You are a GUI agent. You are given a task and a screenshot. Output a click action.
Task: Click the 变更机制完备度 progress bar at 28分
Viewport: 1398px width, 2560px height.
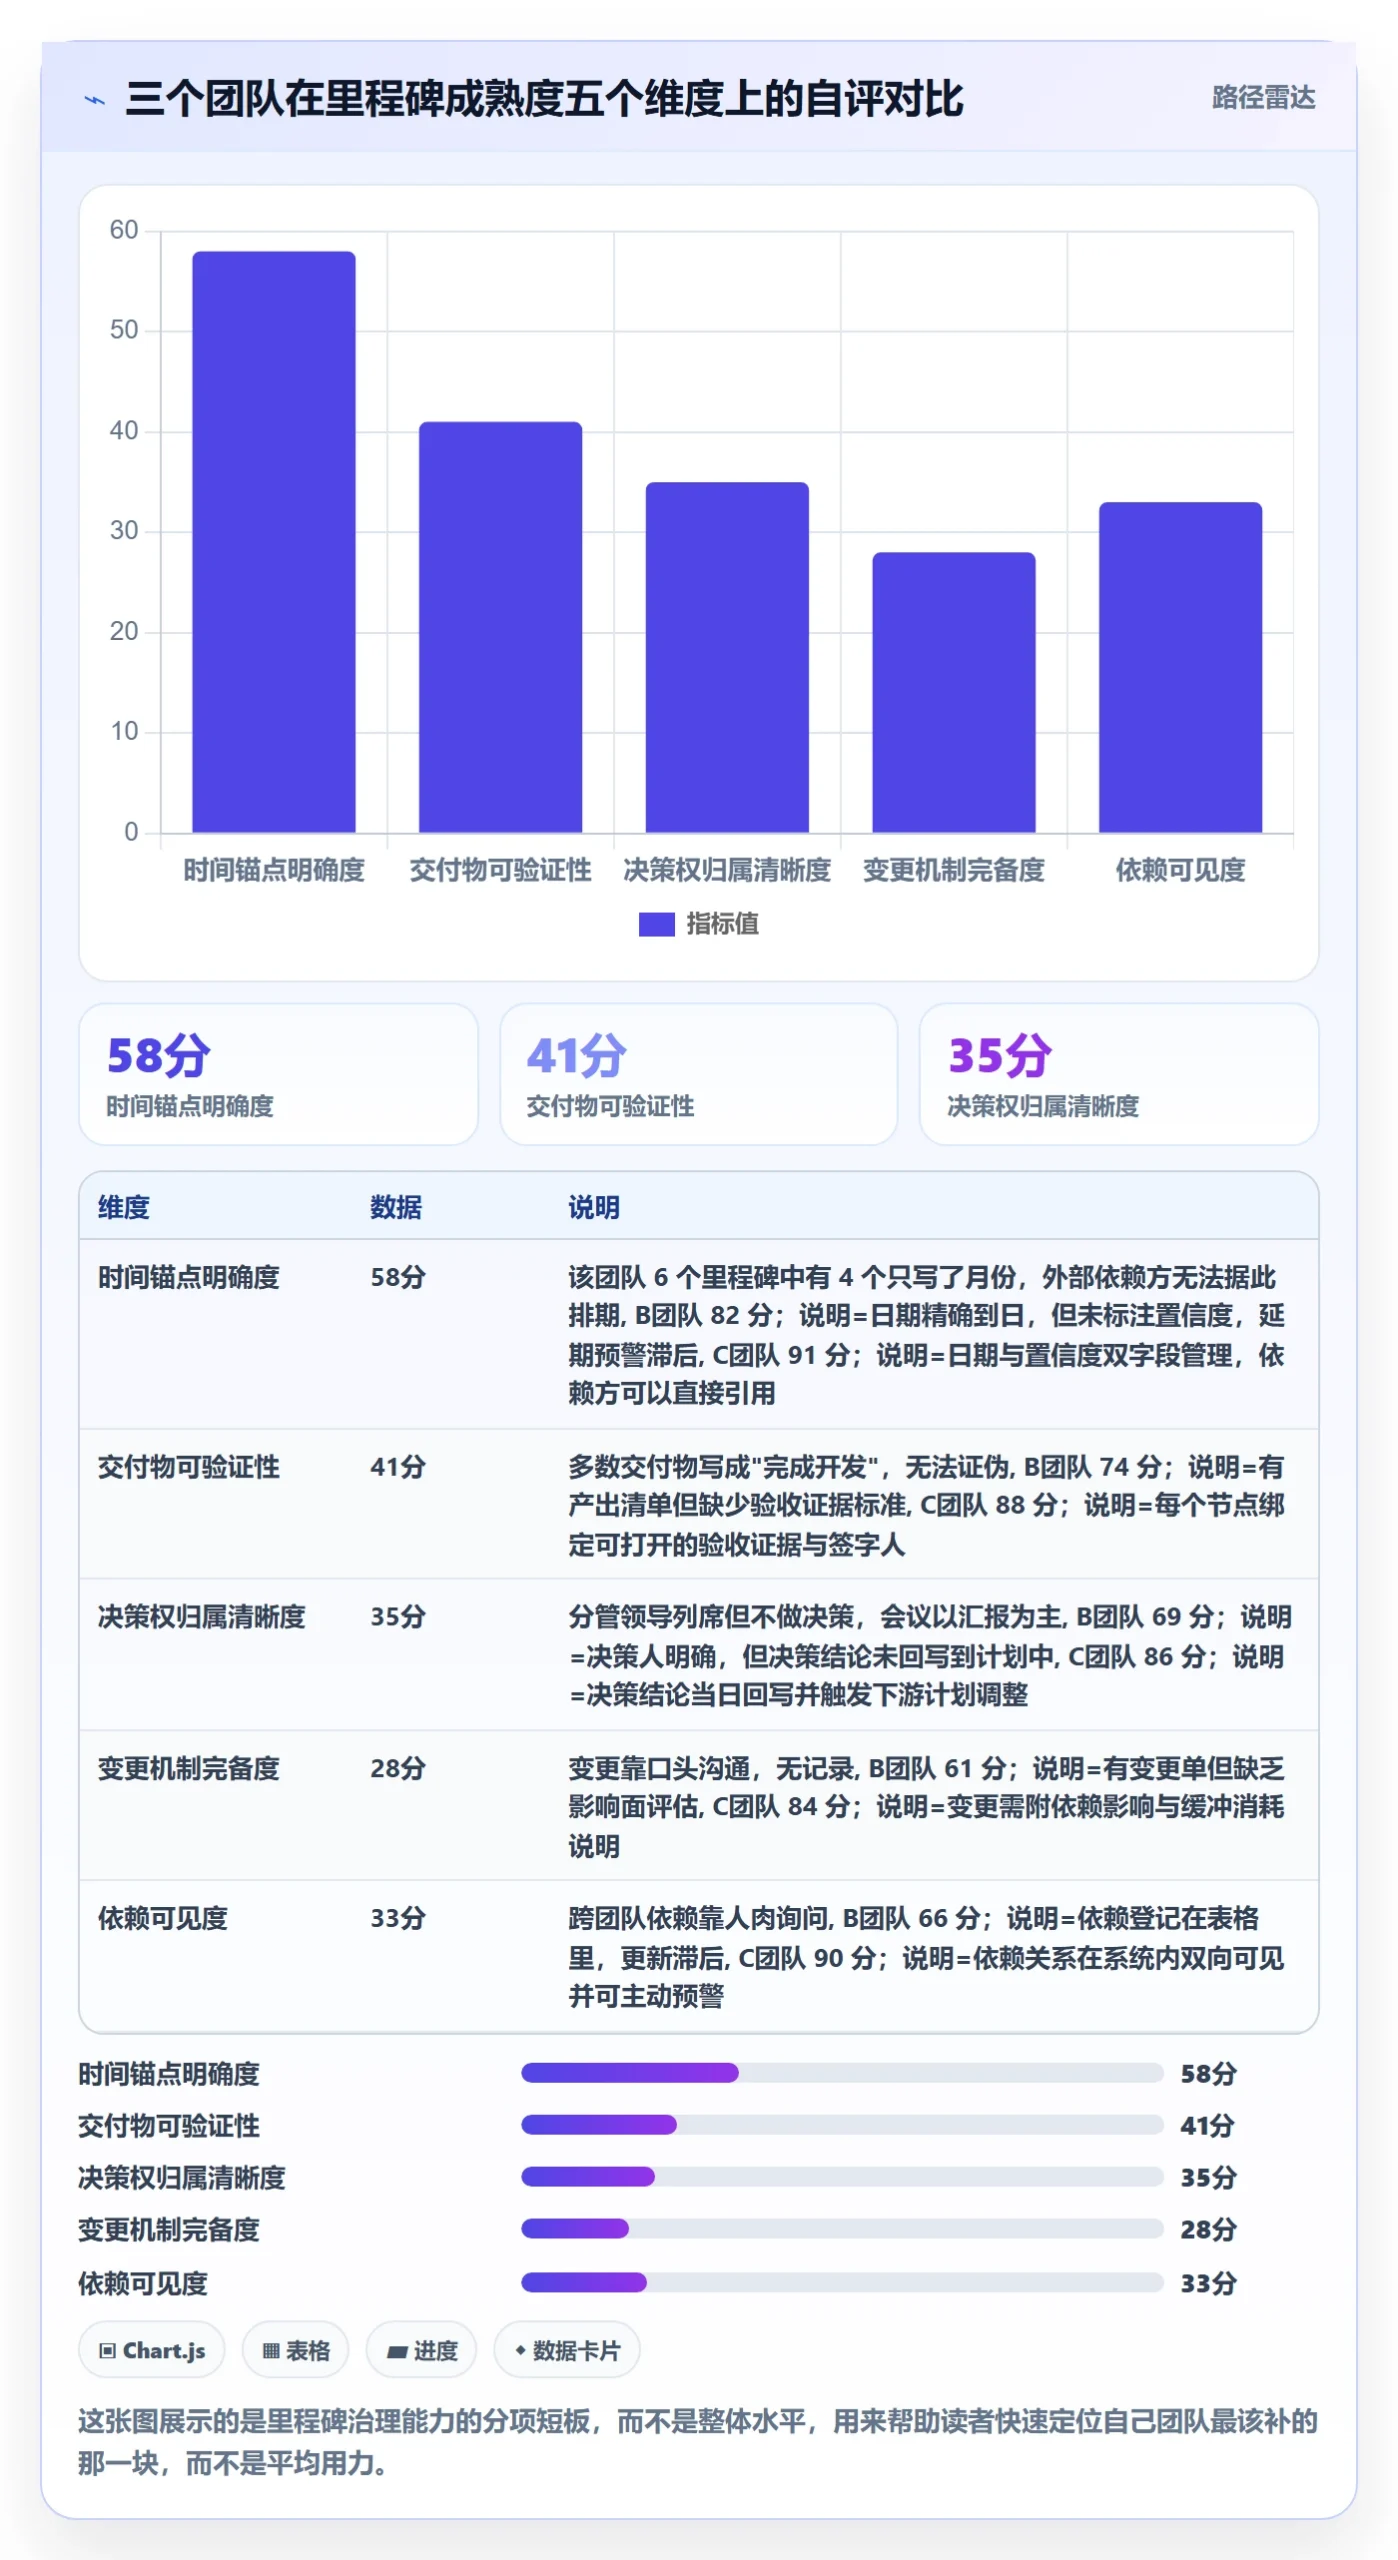[x=842, y=2228]
